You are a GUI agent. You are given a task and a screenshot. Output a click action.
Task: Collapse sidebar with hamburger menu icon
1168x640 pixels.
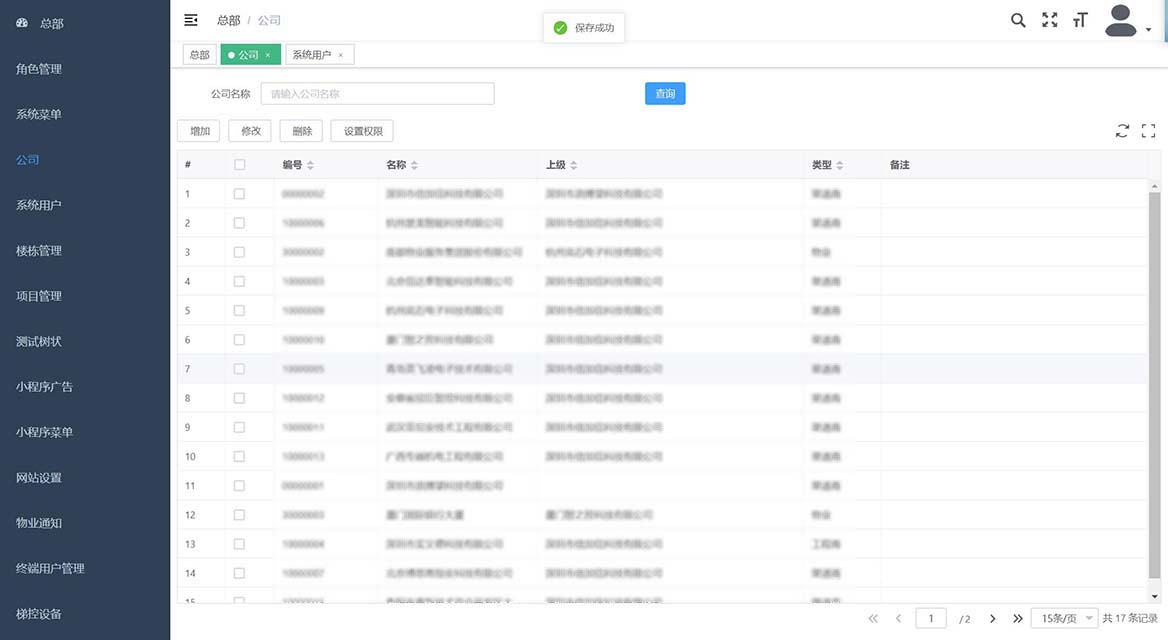coord(191,20)
